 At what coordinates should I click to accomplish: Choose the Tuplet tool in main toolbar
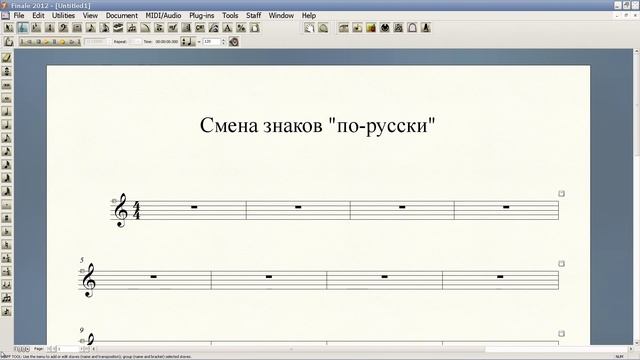tap(132, 28)
